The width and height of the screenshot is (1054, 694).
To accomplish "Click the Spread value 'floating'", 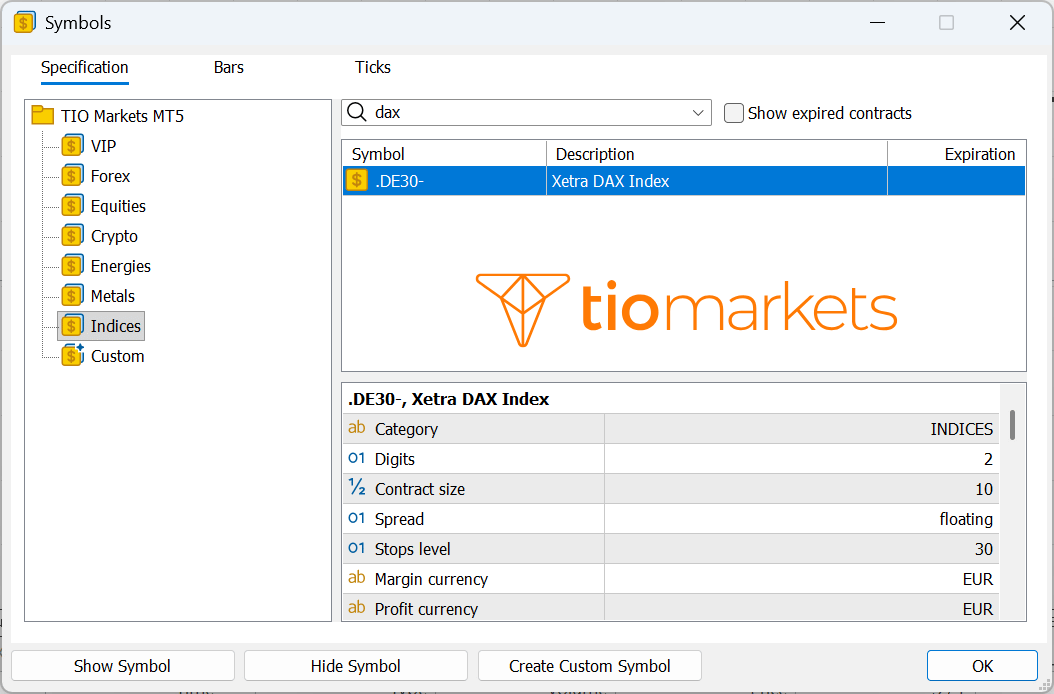I will (966, 519).
